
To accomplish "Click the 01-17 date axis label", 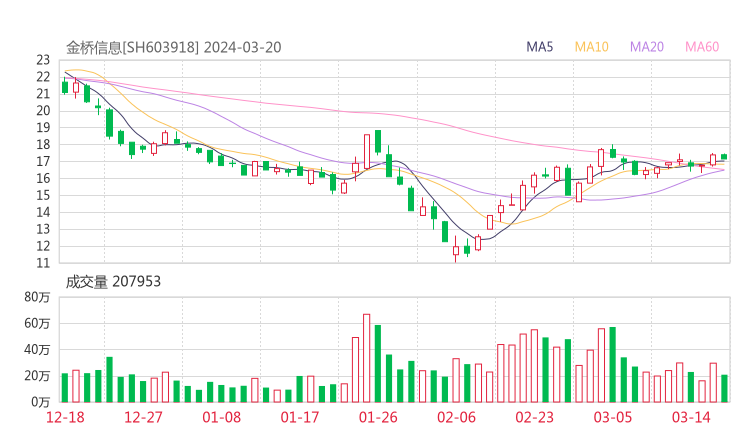I will click(300, 417).
